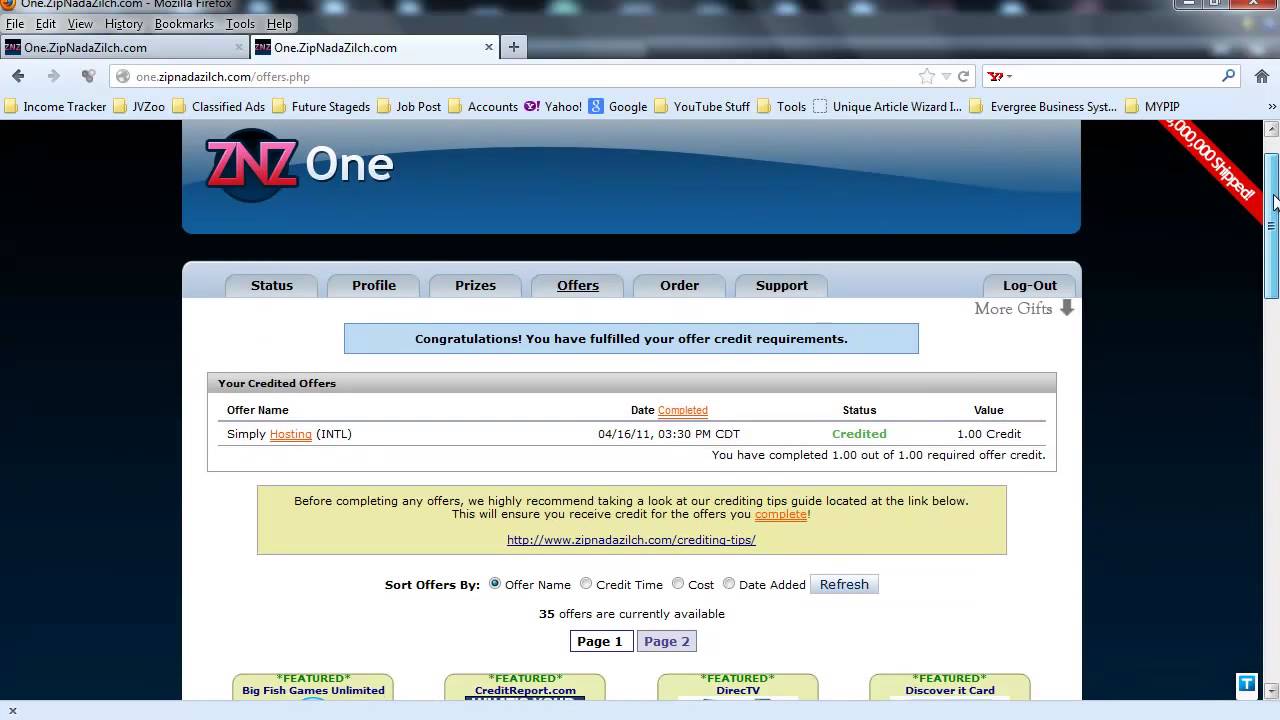The width and height of the screenshot is (1280, 720).
Task: Open the site identity icon in the address bar
Action: pos(124,76)
